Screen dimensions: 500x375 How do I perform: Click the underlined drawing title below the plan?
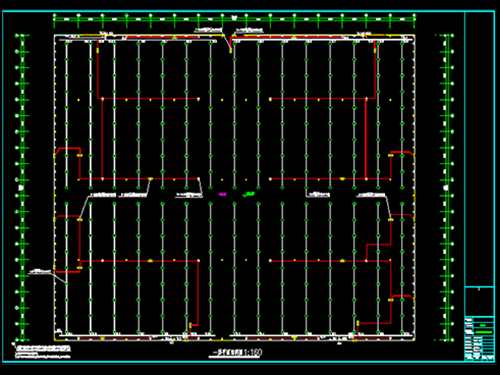[x=235, y=353]
